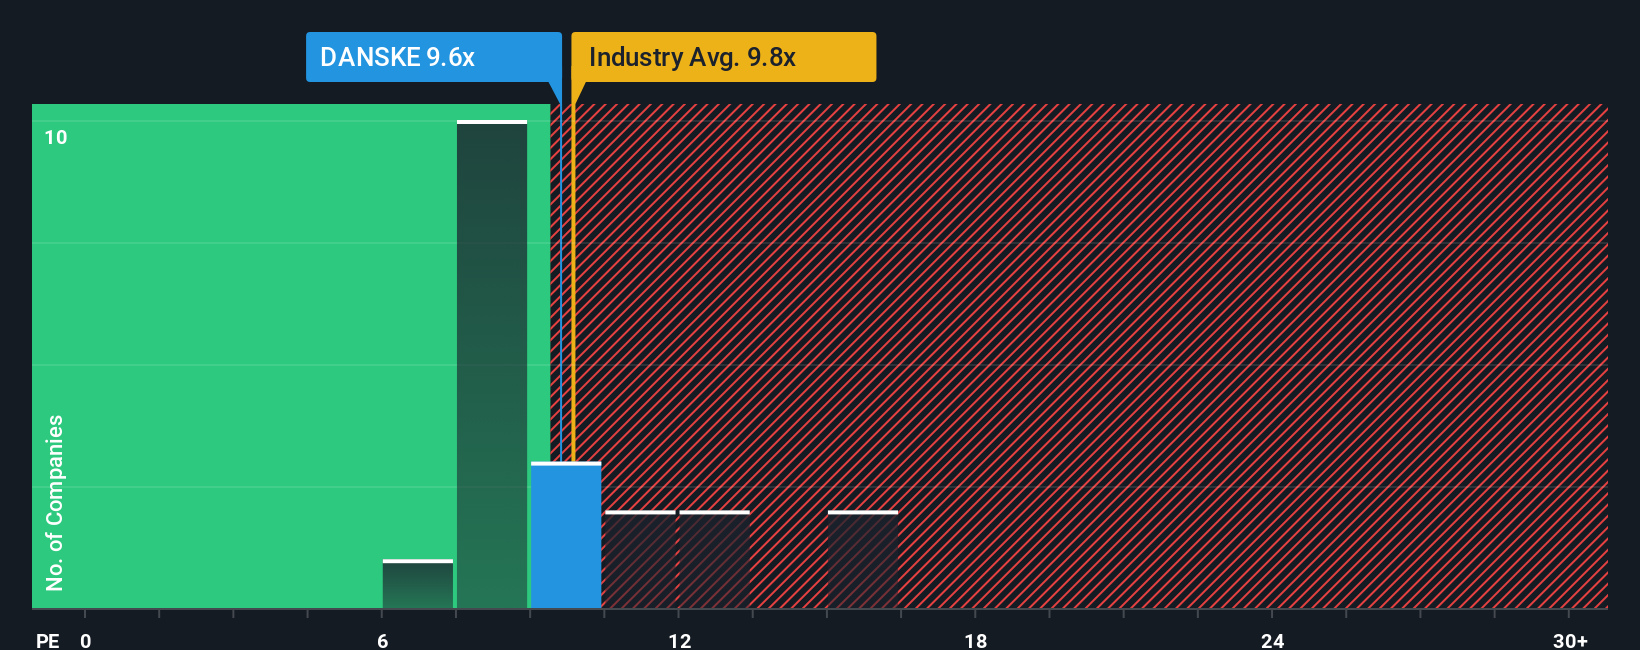Click the 6 tick label on axis
1640x650 pixels.
point(383,640)
